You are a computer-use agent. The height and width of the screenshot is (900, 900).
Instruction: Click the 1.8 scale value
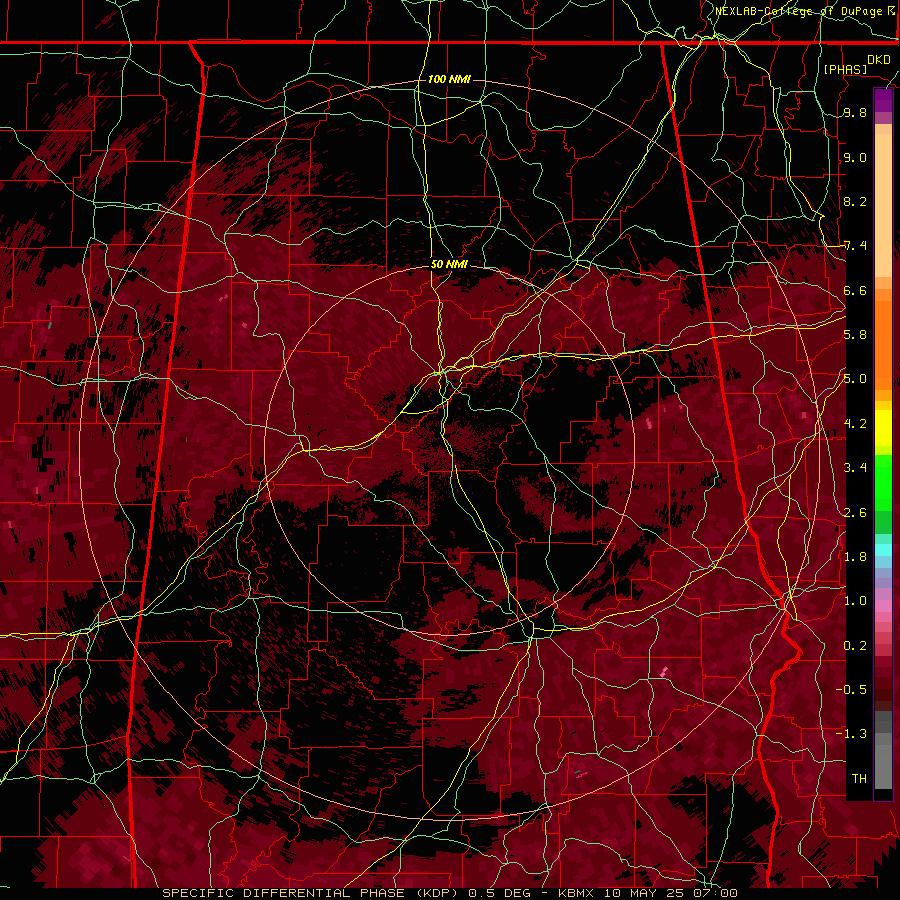point(855,557)
